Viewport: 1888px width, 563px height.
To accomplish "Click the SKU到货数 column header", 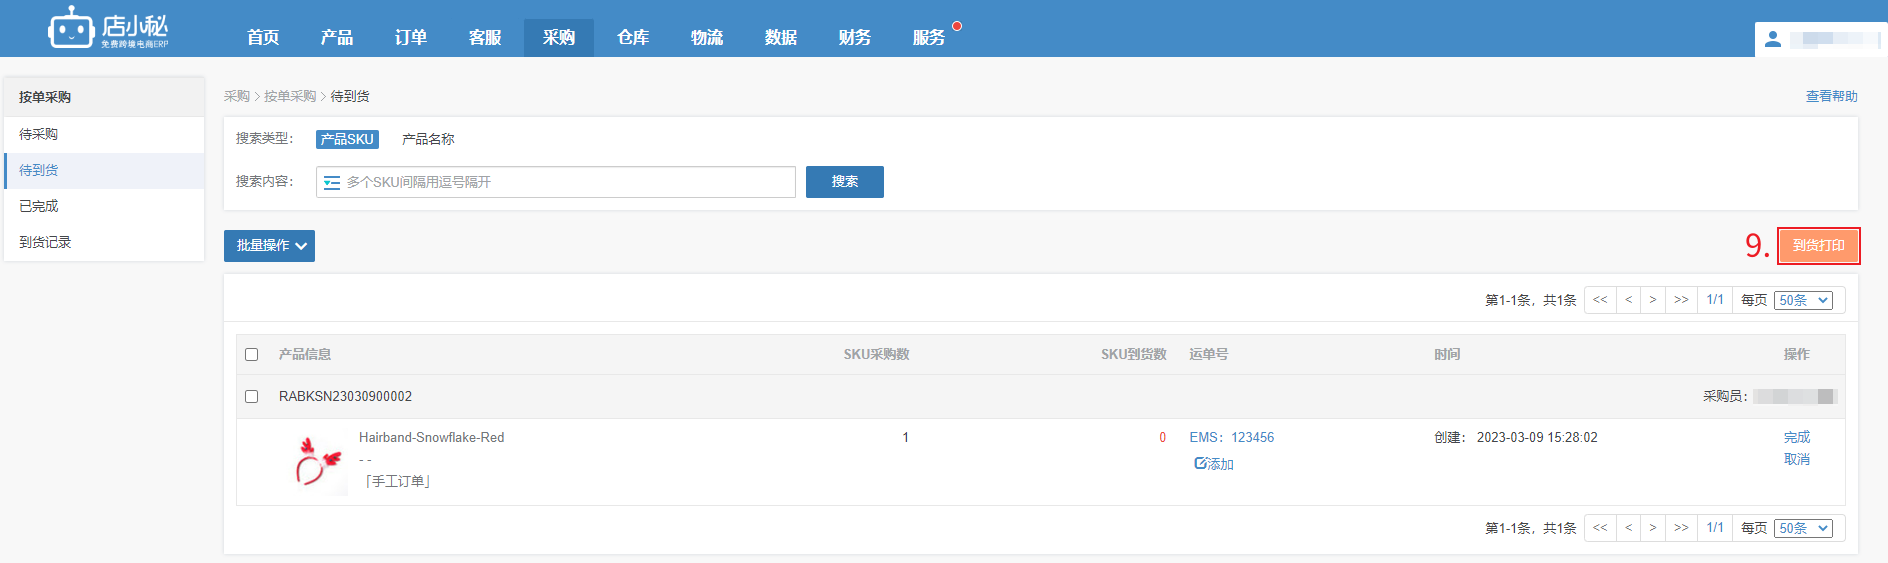I will 1134,354.
